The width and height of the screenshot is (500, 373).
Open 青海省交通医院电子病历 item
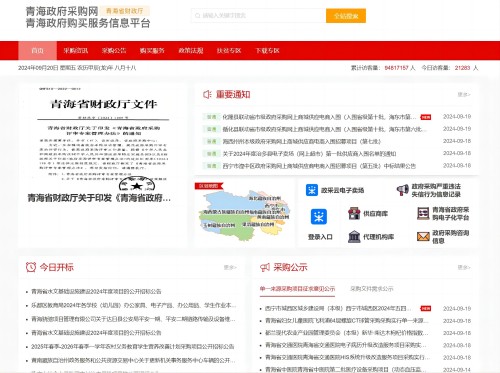point(346,345)
